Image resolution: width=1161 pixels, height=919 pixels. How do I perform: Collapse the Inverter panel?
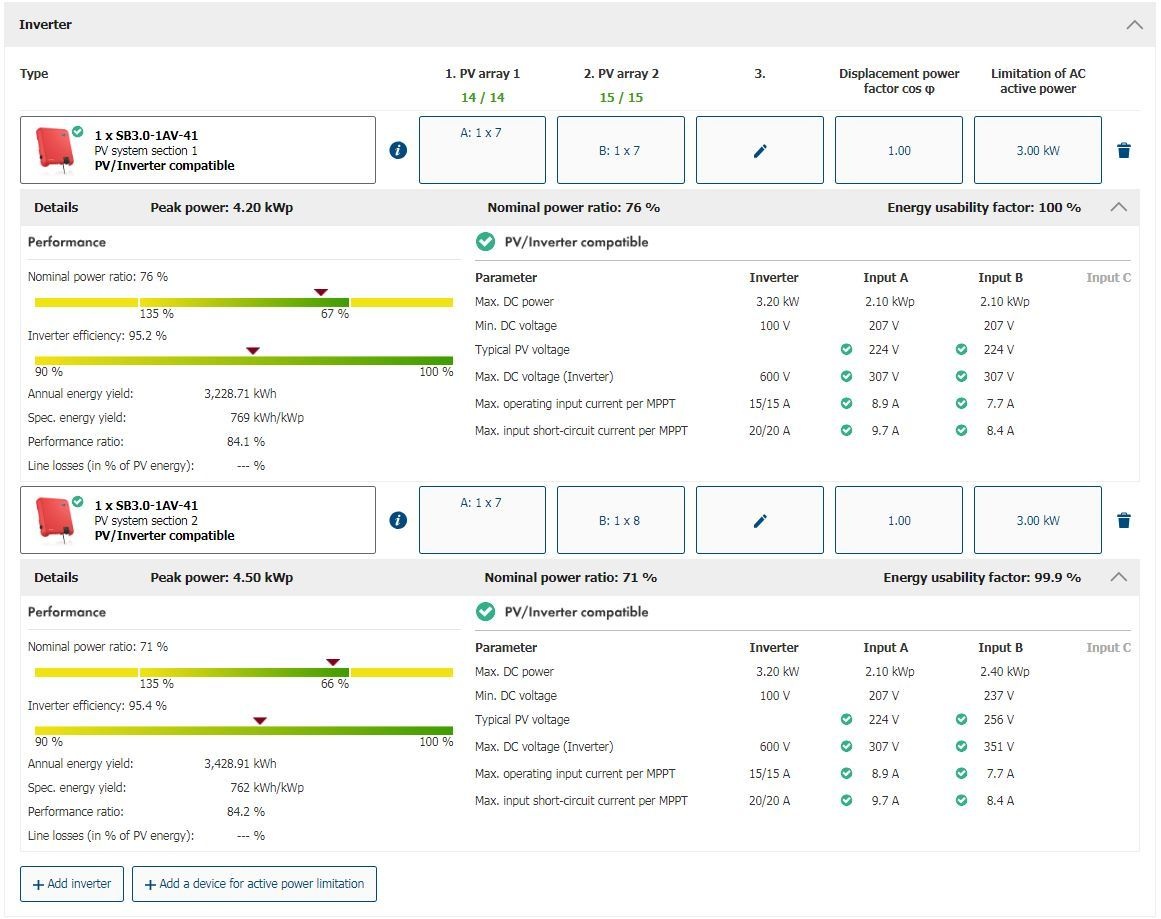pyautogui.click(x=1134, y=25)
